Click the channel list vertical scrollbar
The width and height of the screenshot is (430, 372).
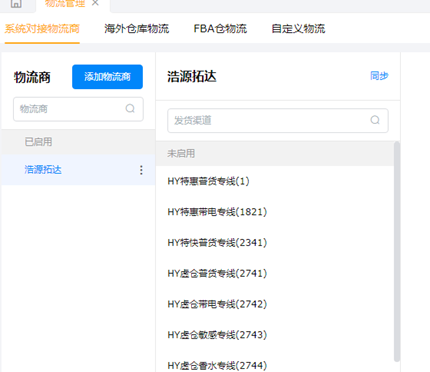click(x=397, y=251)
